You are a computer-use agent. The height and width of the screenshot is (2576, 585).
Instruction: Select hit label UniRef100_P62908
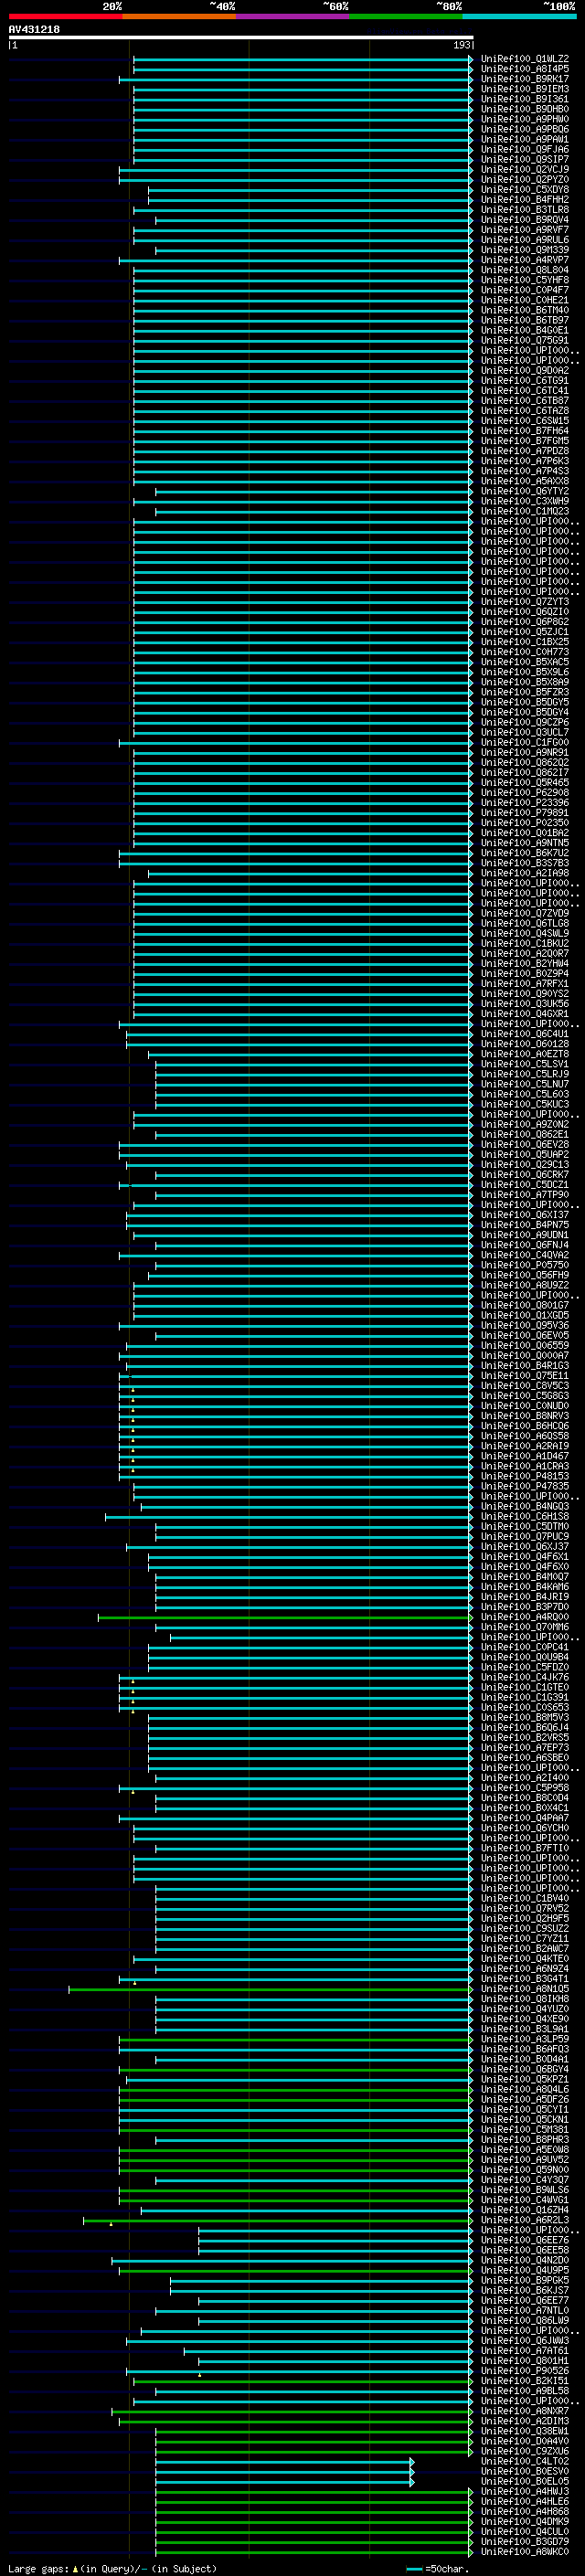[524, 793]
